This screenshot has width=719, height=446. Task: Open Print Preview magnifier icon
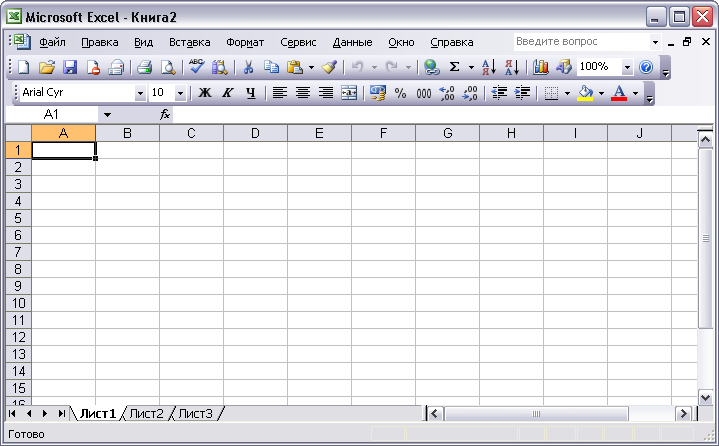(x=168, y=67)
